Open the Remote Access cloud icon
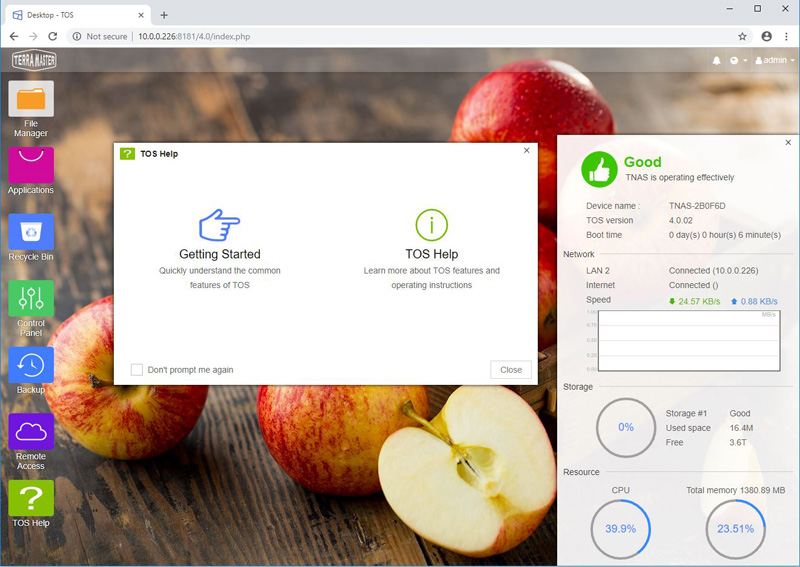The height and width of the screenshot is (567, 800). pos(31,432)
